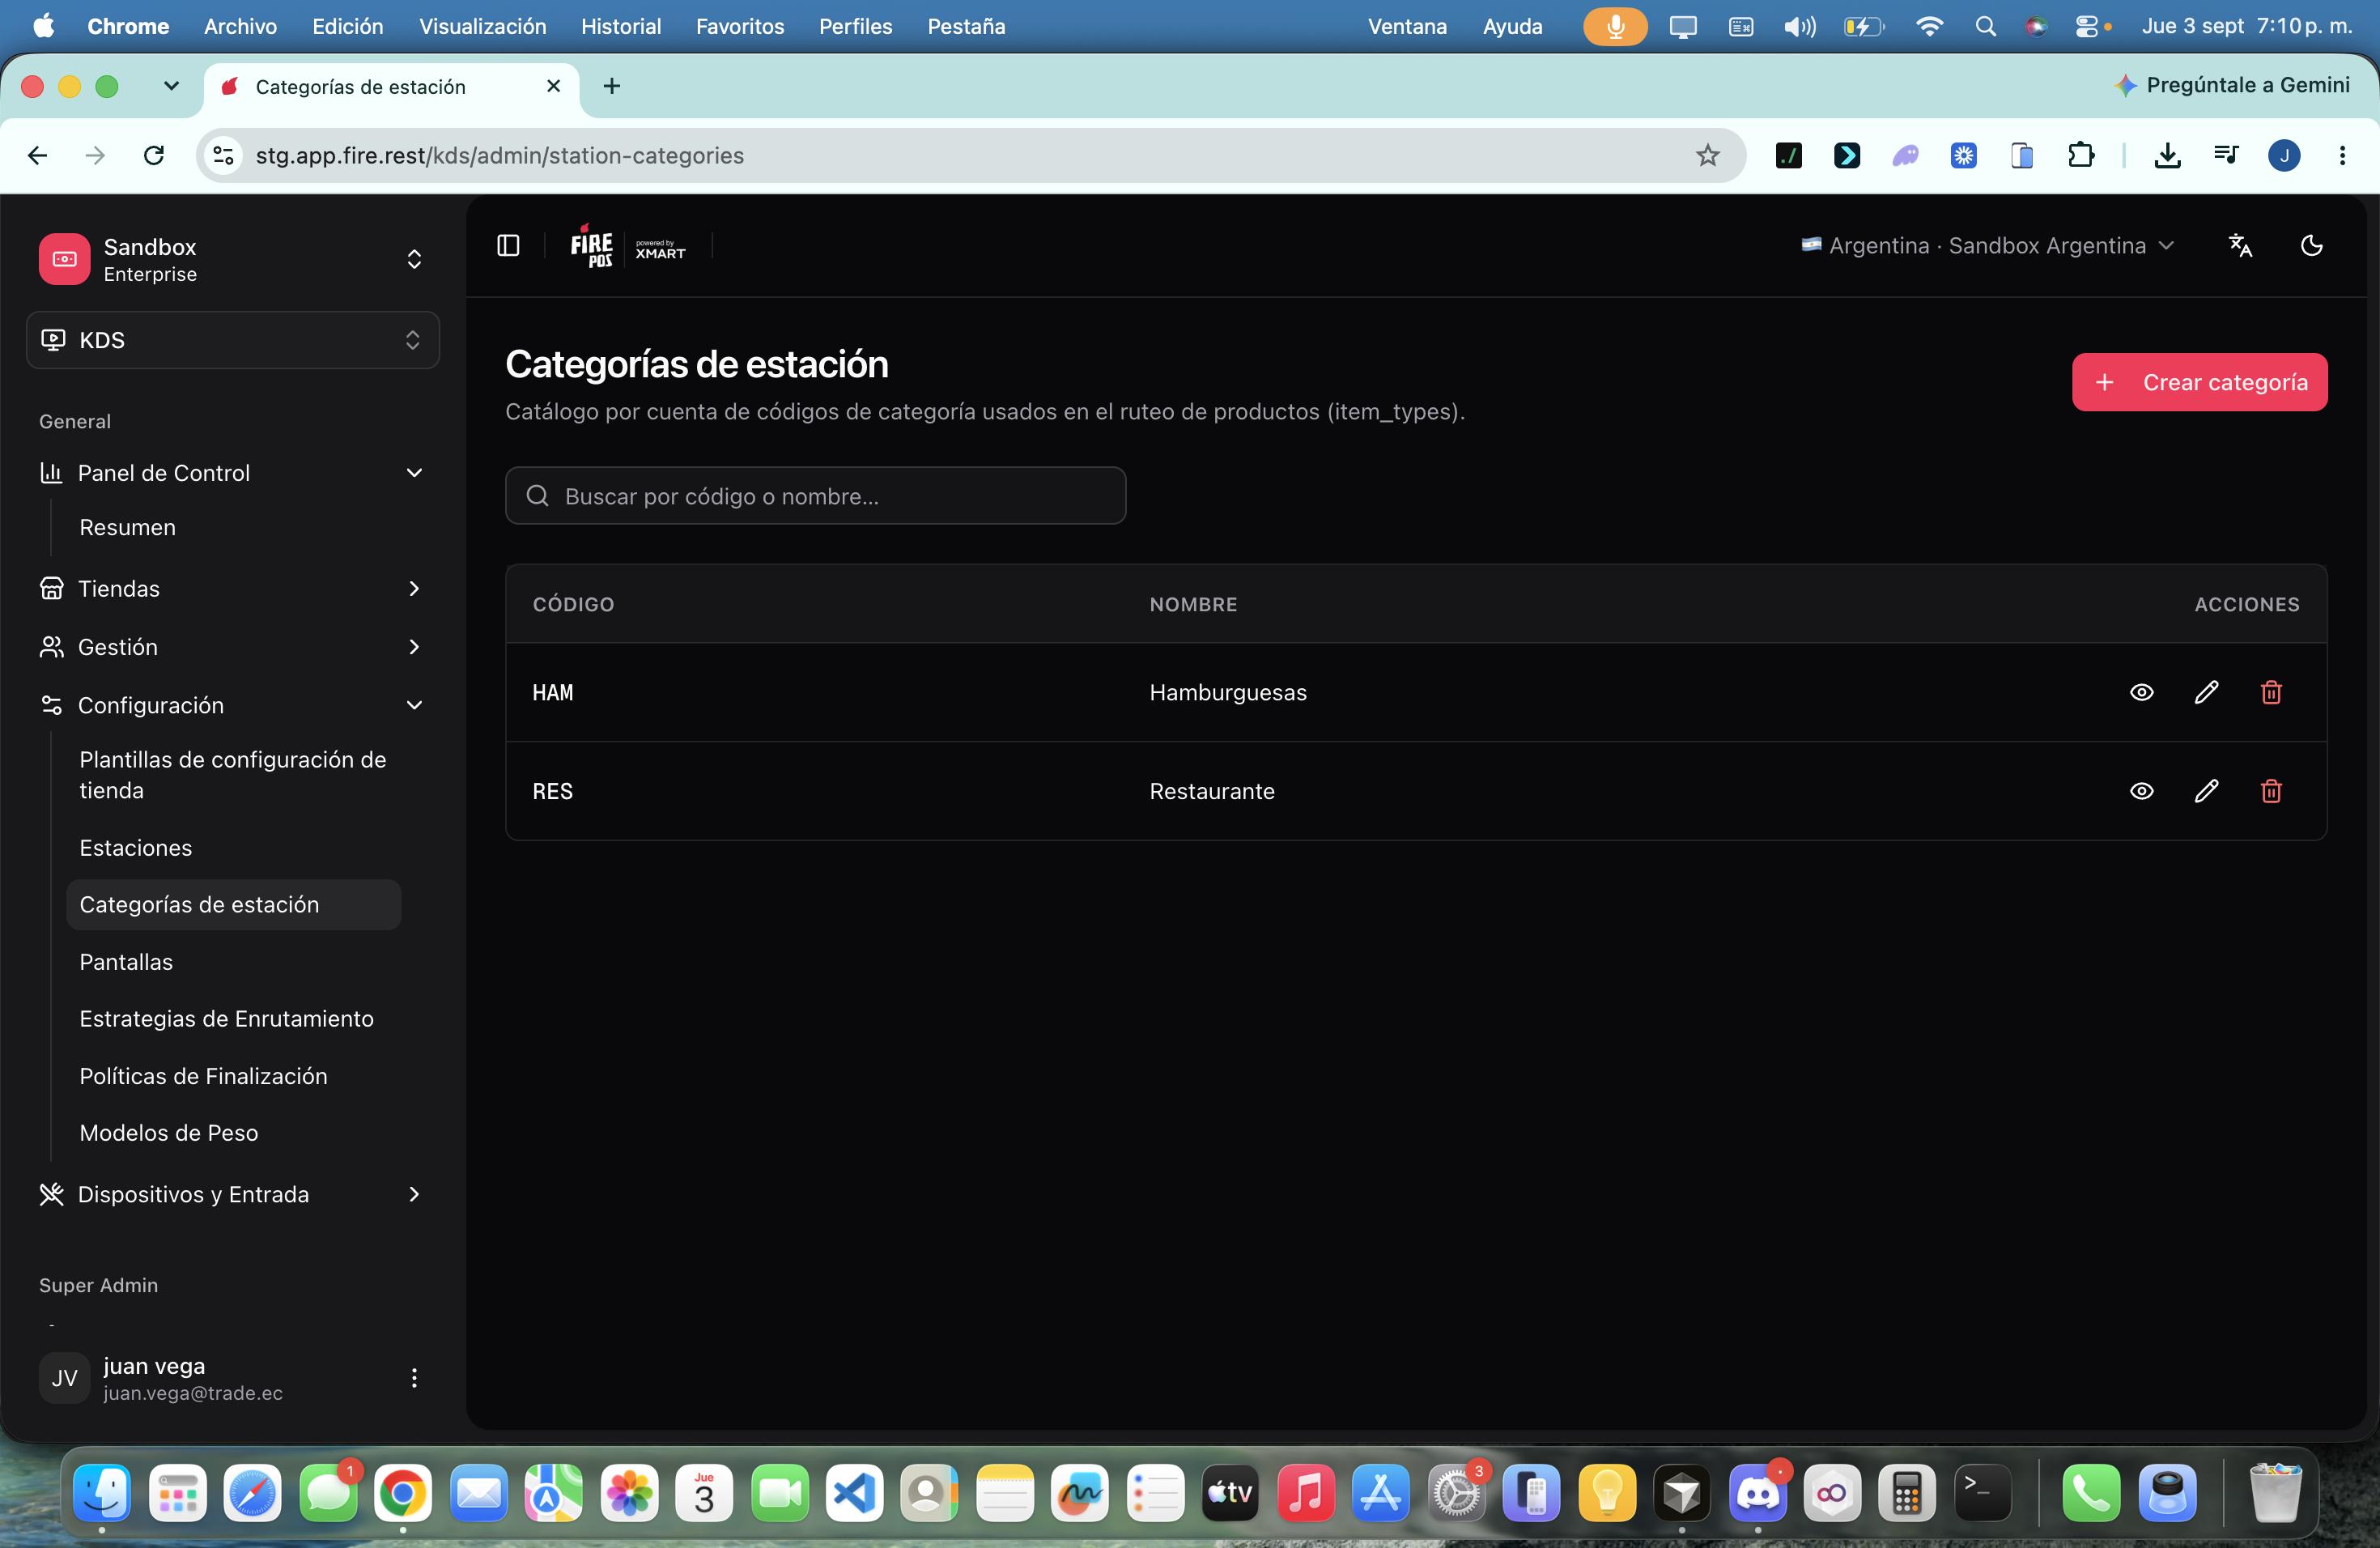Viewport: 2380px width, 1548px height.
Task: Open the media control icon in Chrome toolbar
Action: pos(2225,155)
